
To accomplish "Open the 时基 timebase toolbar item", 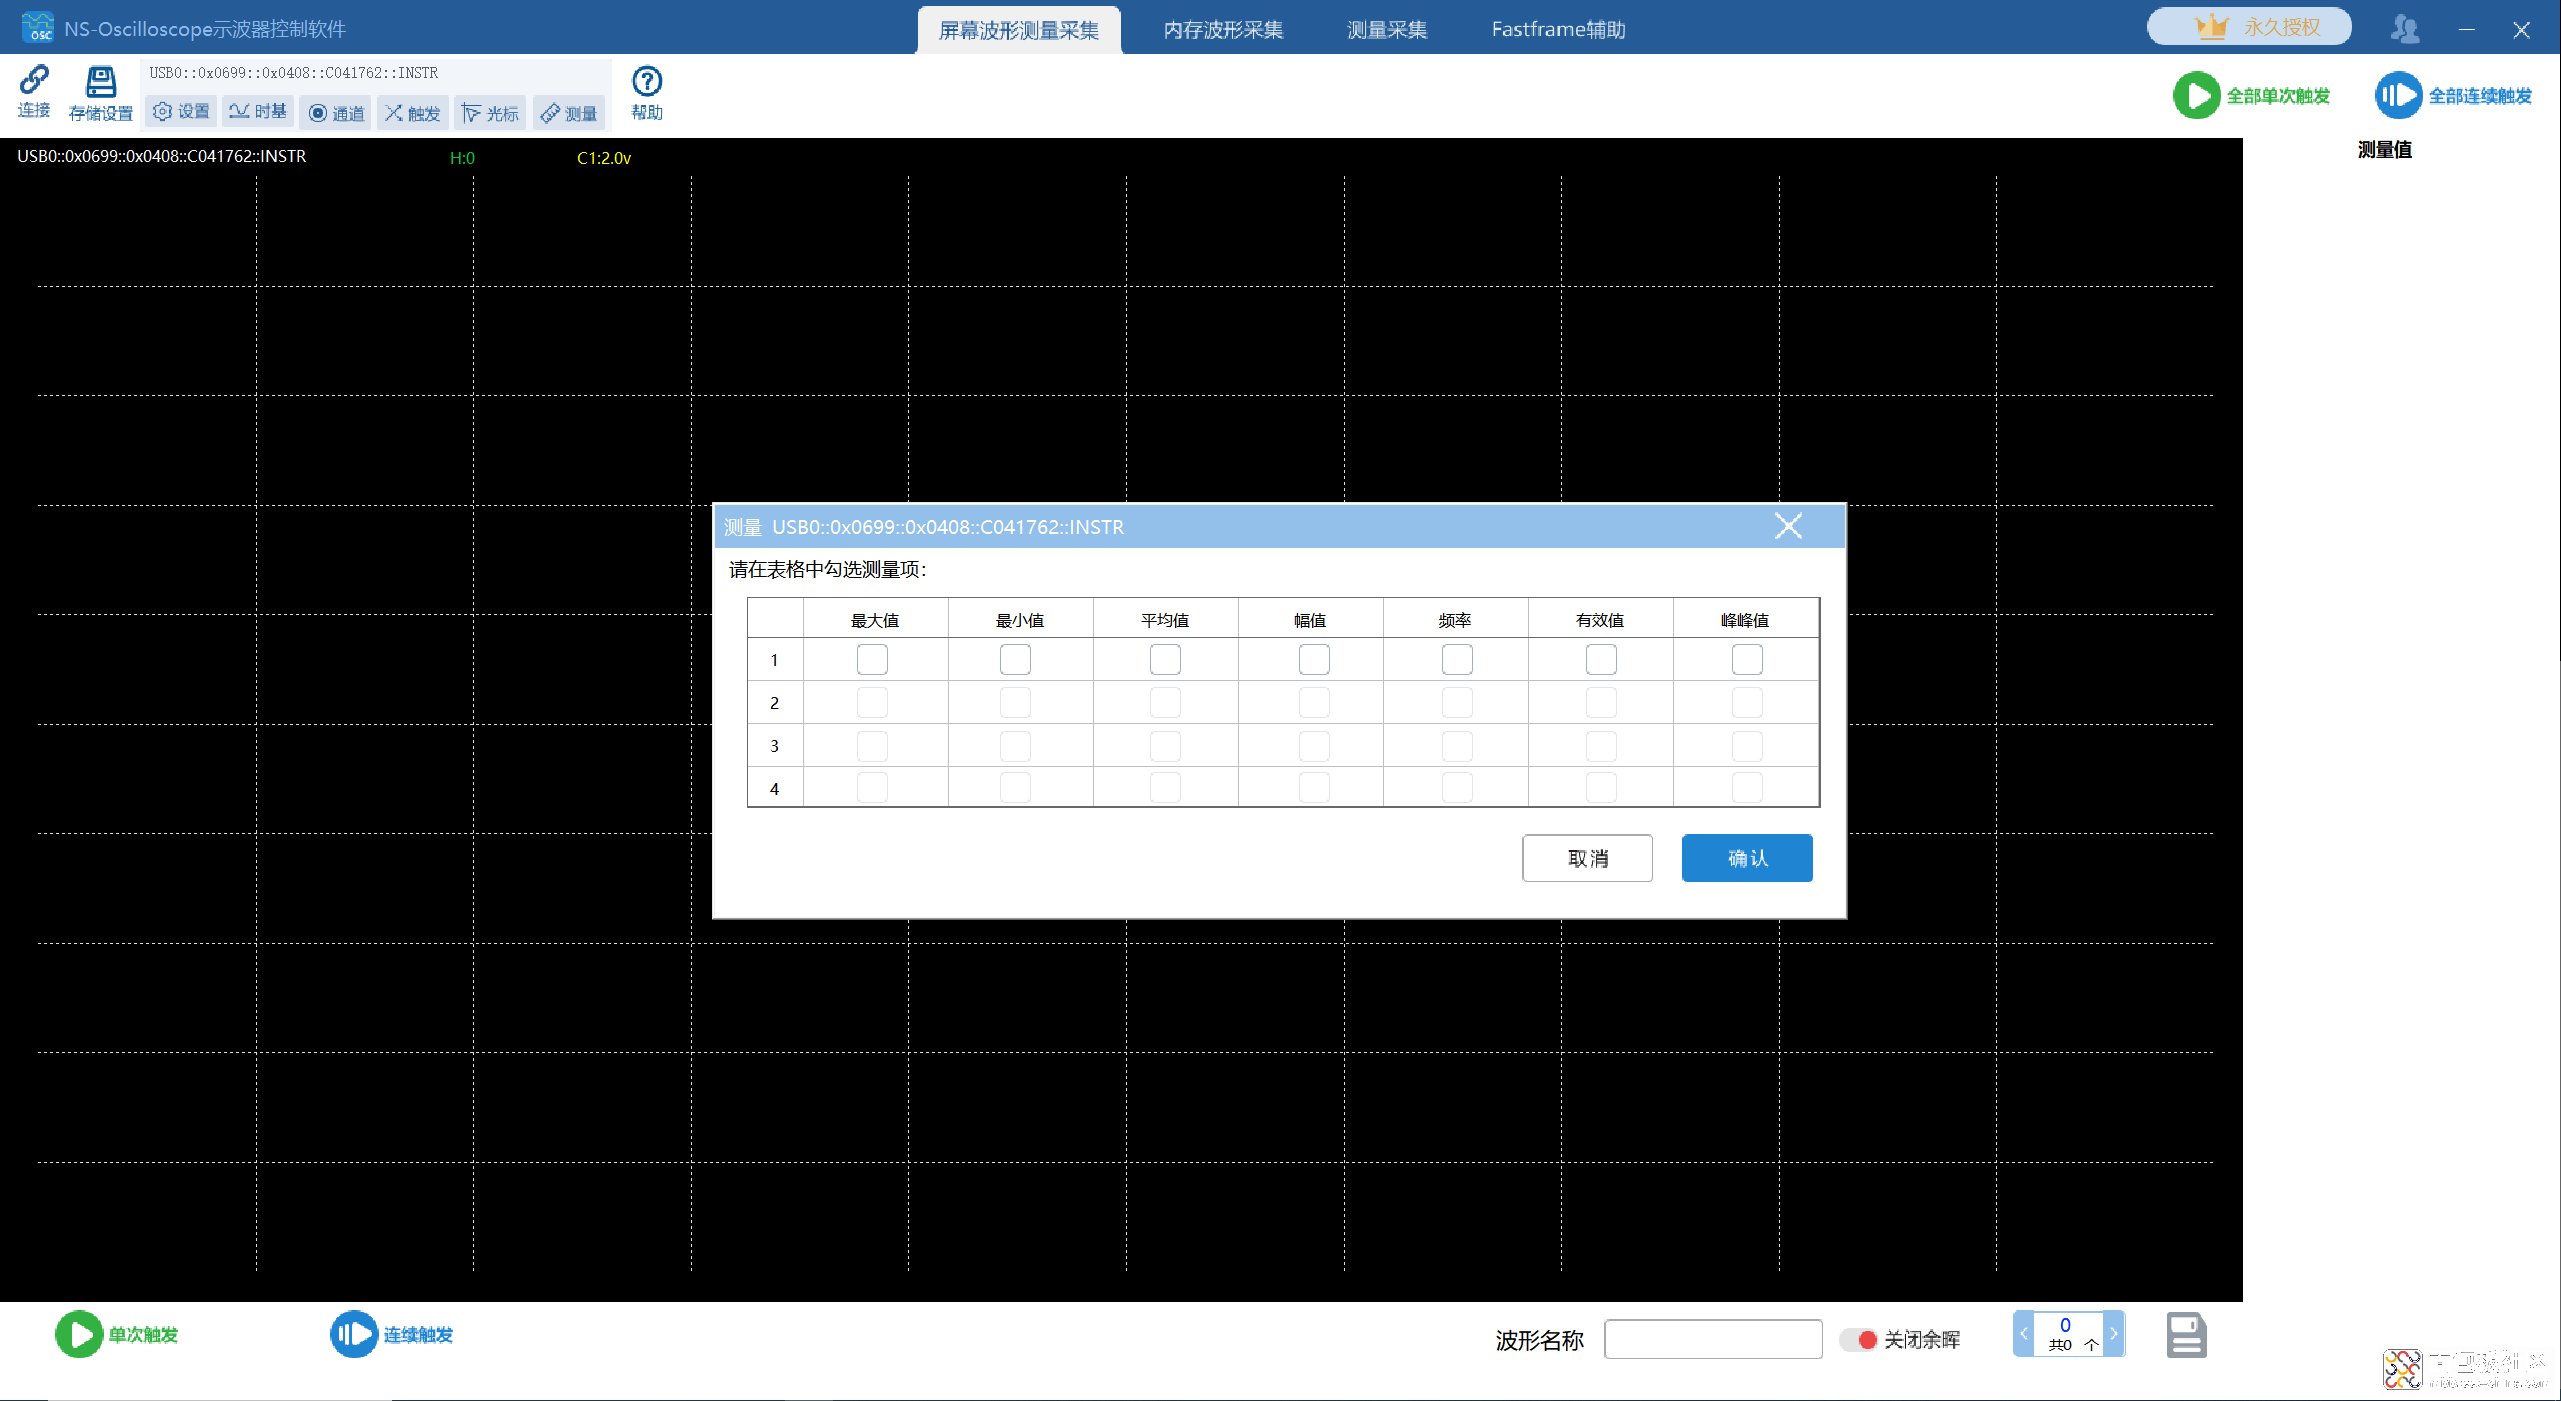I will click(x=258, y=112).
